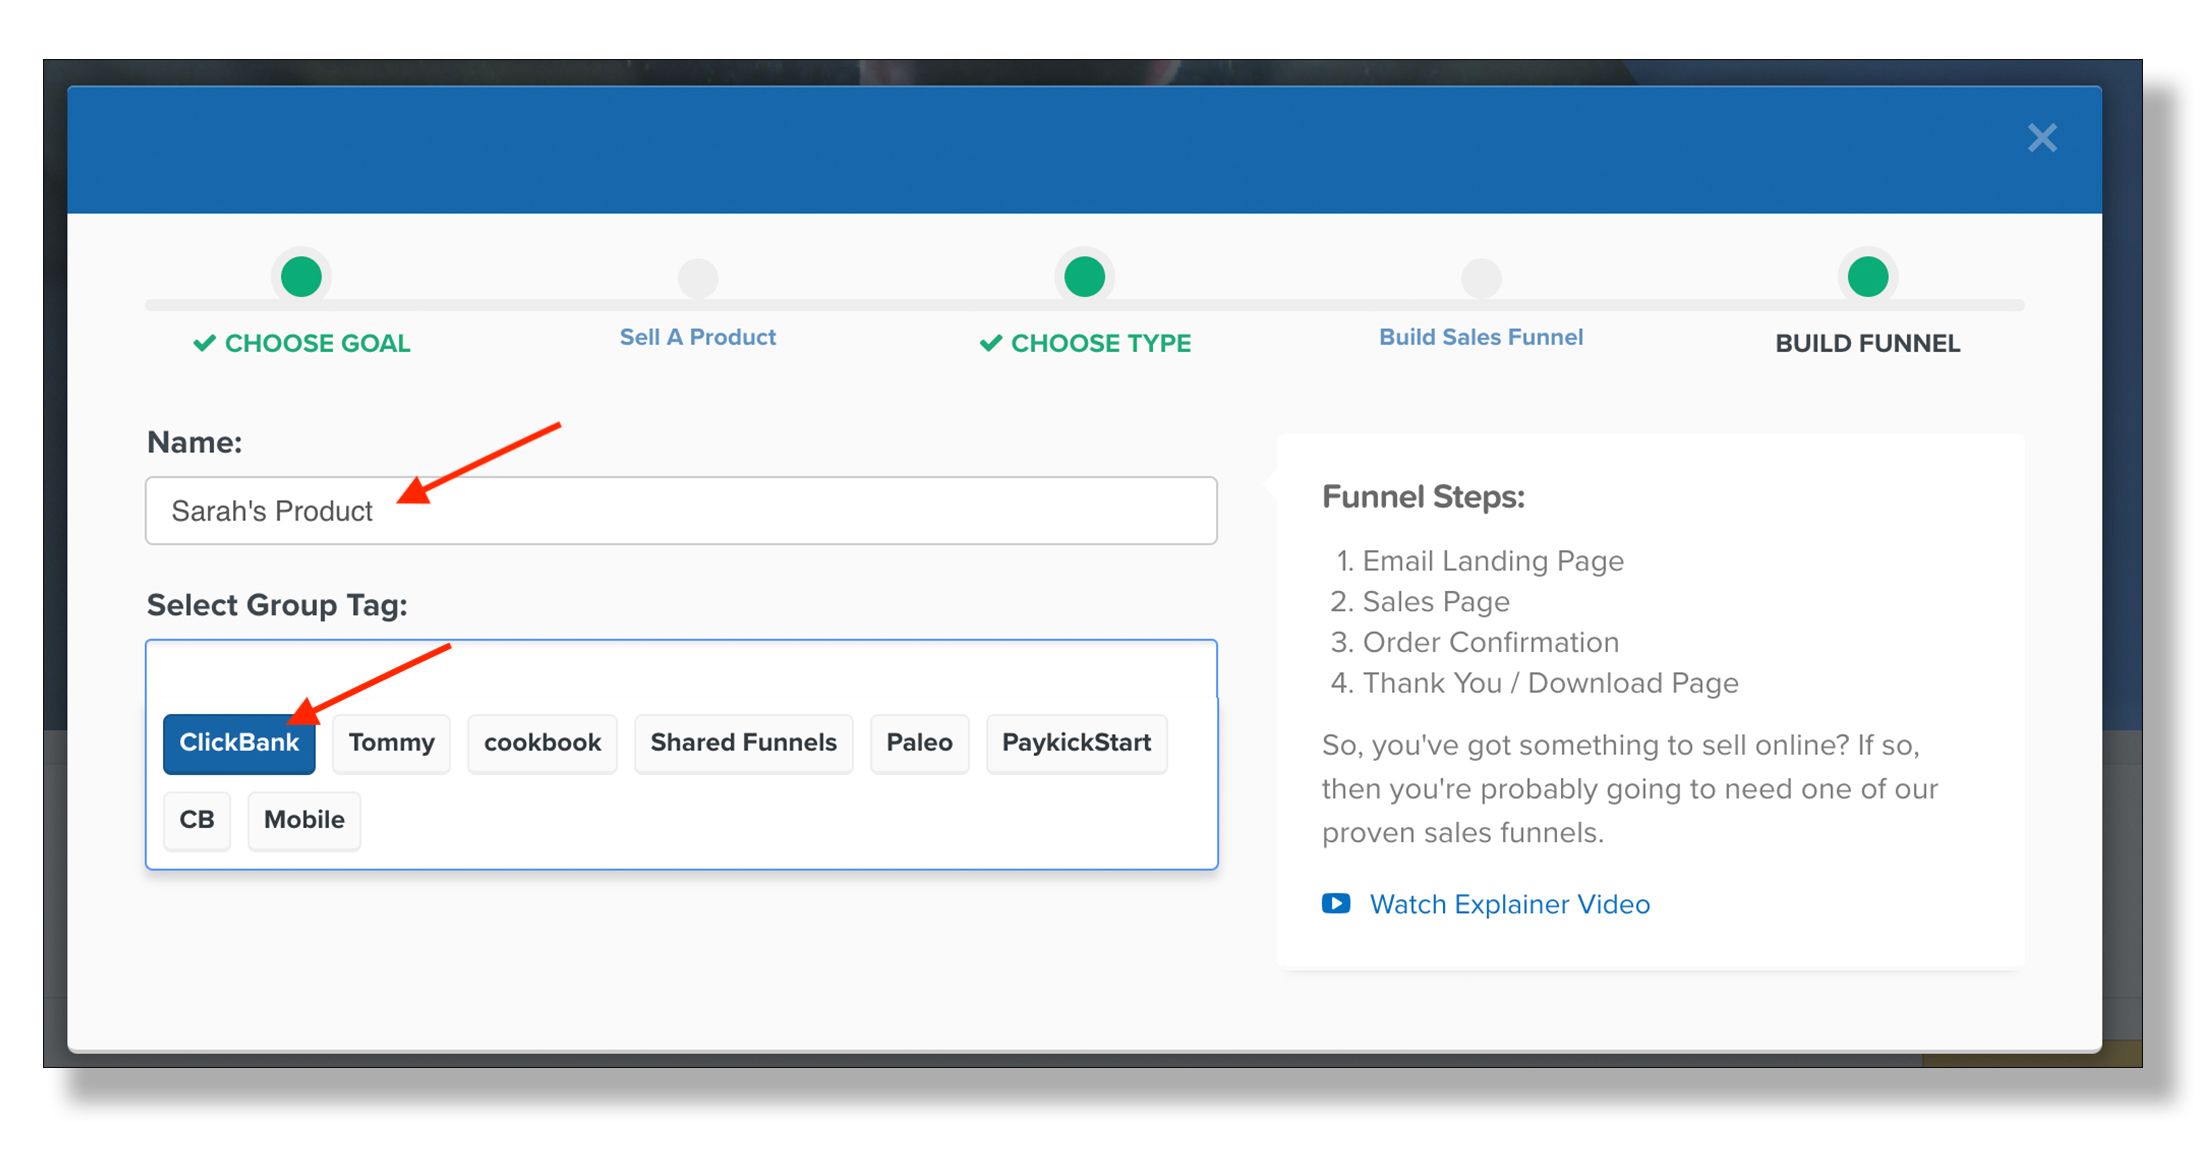The width and height of the screenshot is (2206, 1159).
Task: Select the Mobile group tag
Action: (x=303, y=817)
